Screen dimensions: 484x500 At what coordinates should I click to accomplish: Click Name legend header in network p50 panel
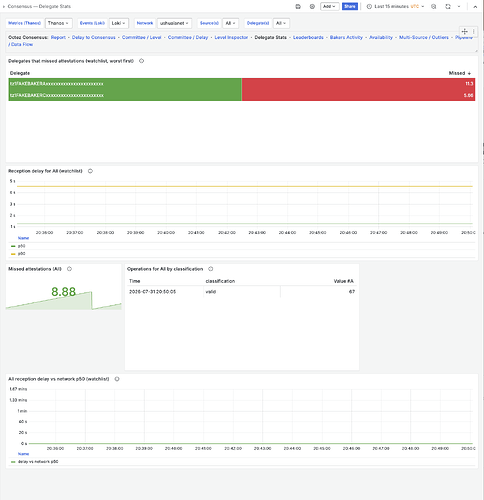(x=23, y=454)
